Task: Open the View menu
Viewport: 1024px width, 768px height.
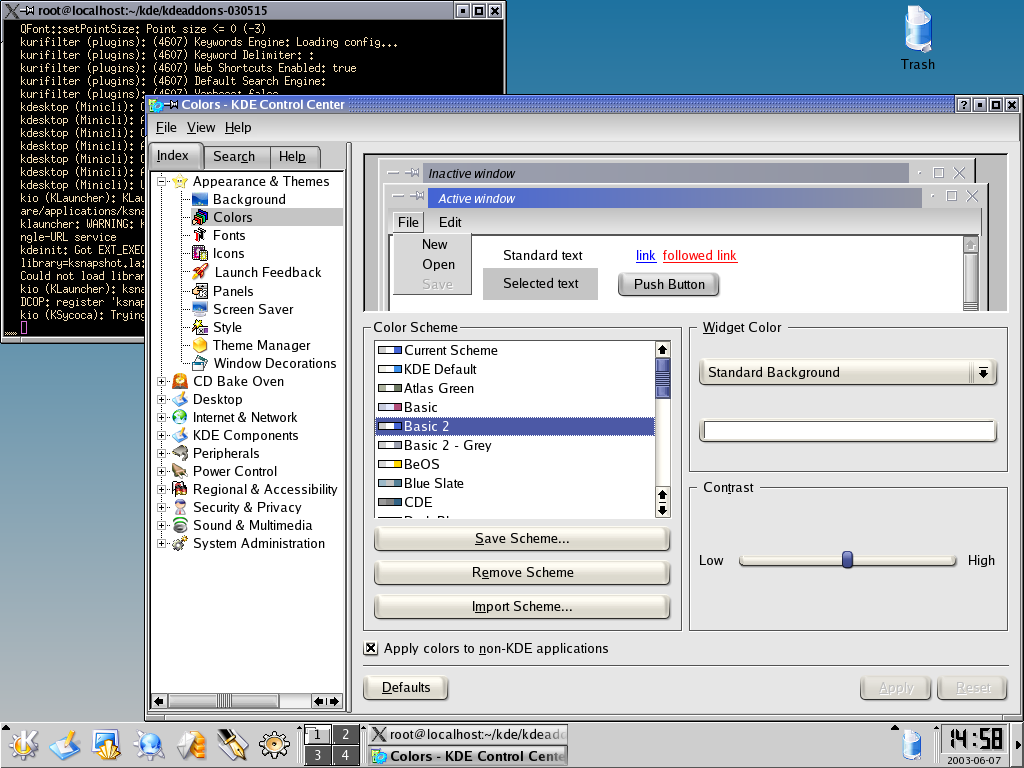Action: (x=200, y=127)
